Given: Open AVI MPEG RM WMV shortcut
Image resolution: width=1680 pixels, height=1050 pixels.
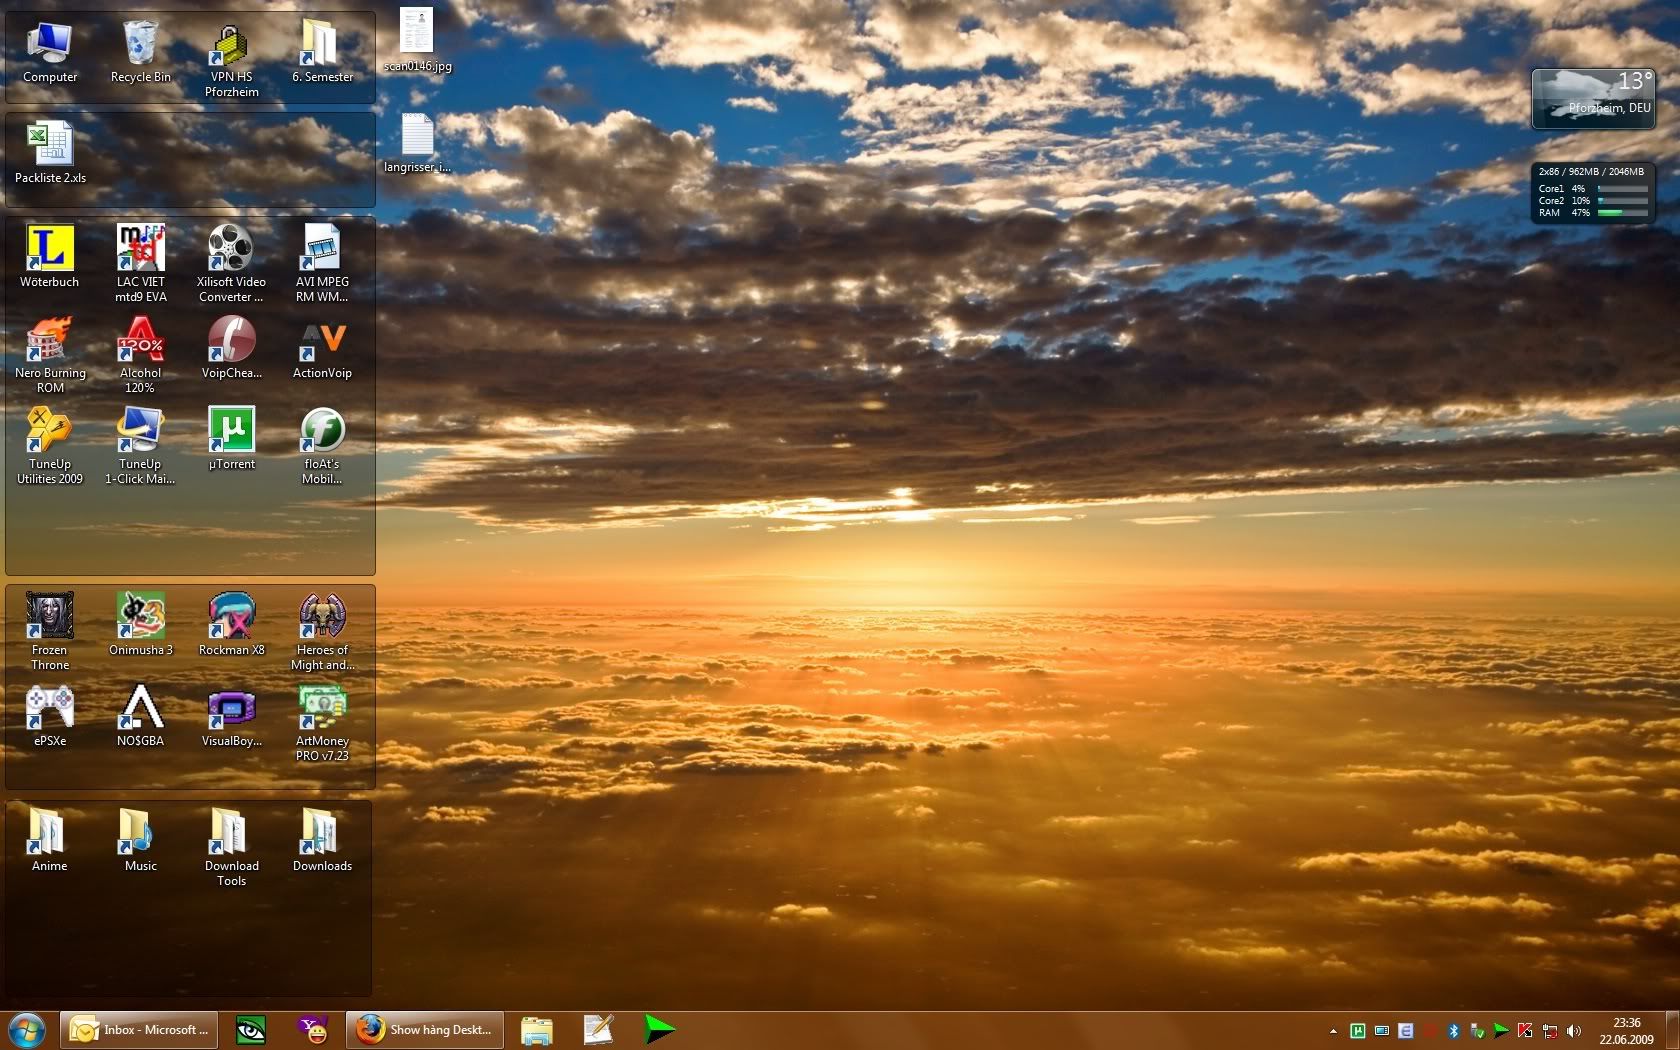Looking at the screenshot, I should 322,263.
